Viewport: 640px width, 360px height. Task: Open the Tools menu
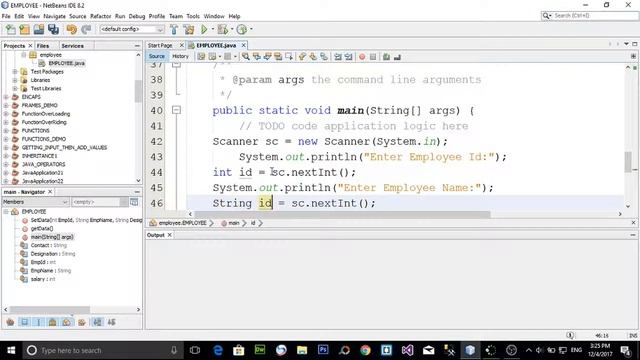(193, 16)
